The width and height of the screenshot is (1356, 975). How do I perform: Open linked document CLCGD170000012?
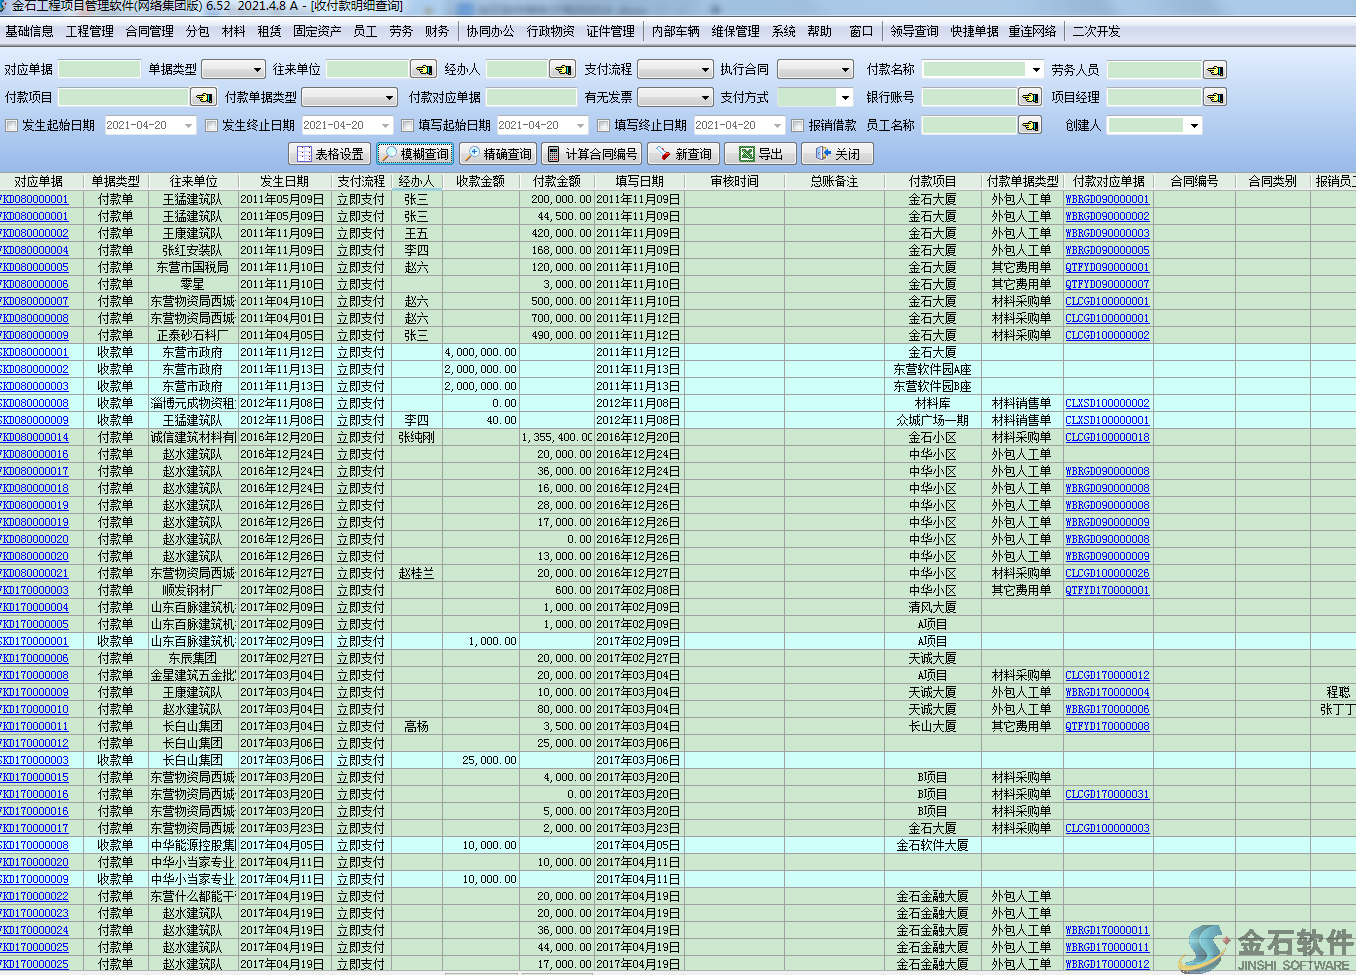pyautogui.click(x=1107, y=675)
